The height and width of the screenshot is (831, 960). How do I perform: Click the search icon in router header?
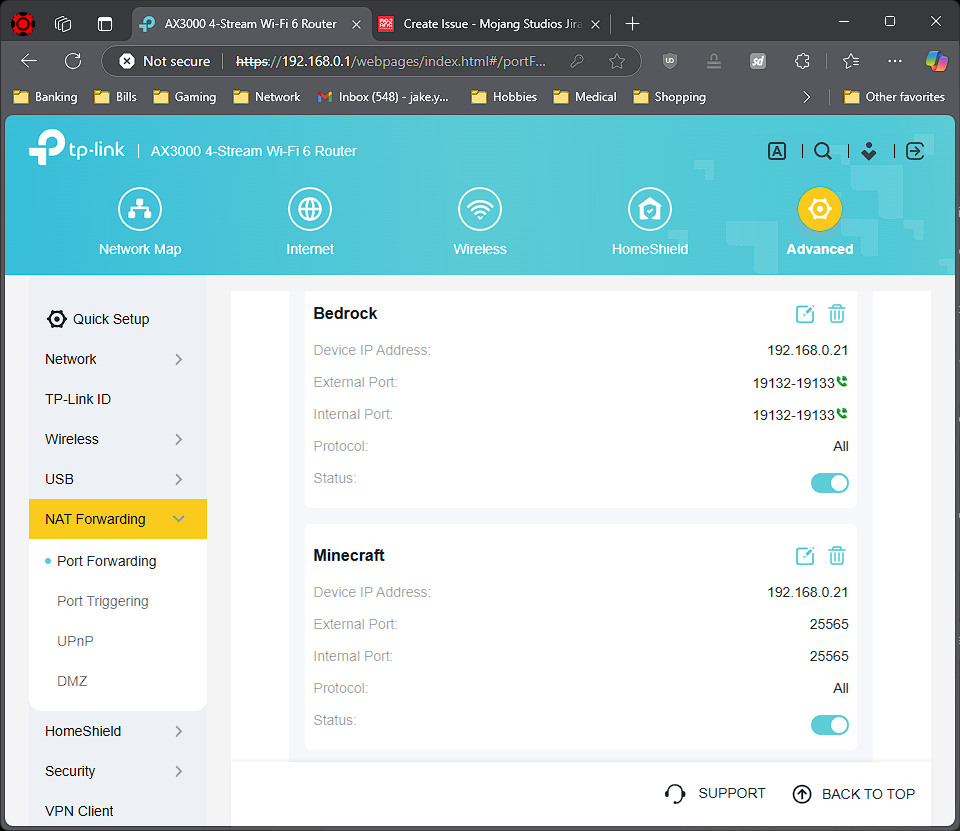(823, 151)
